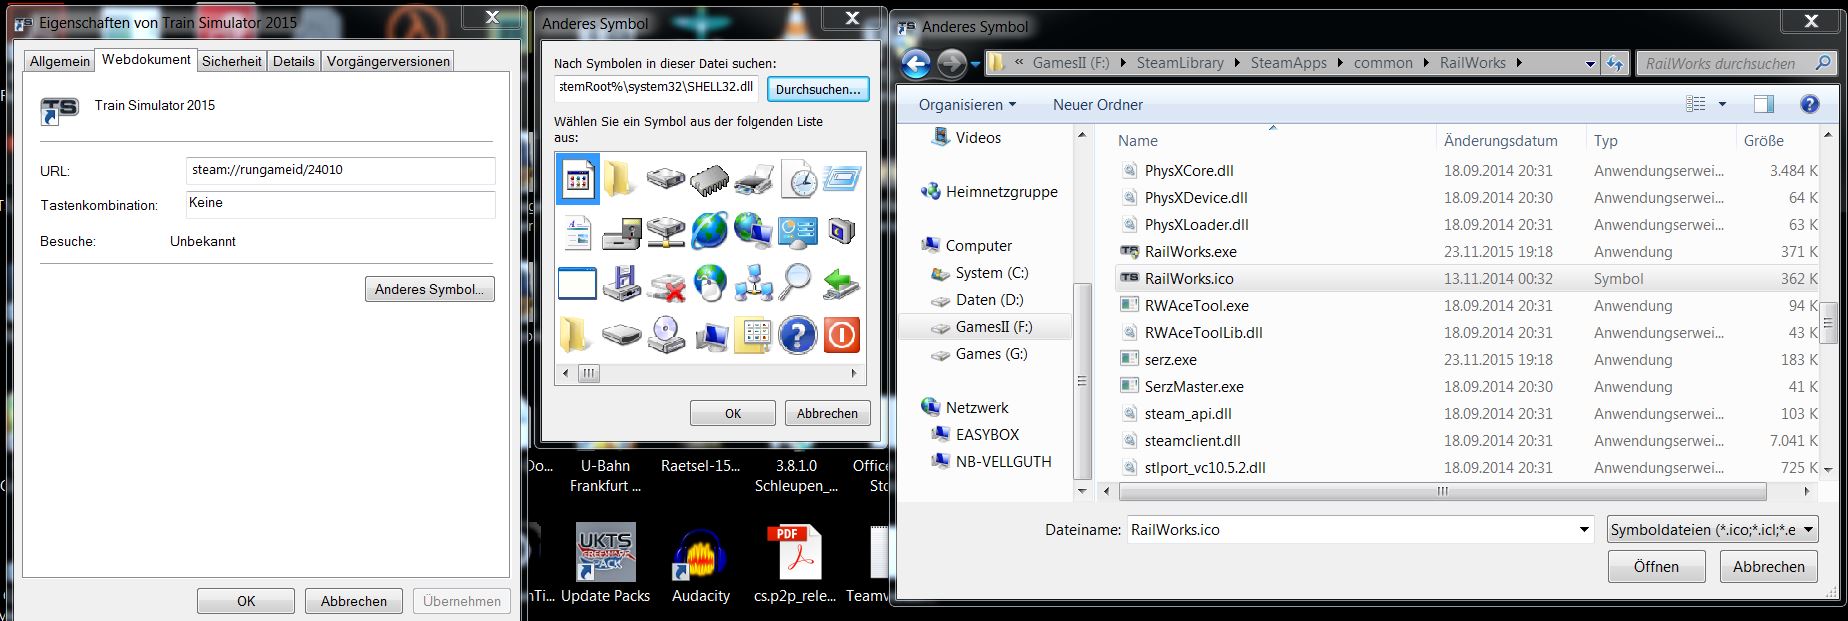This screenshot has width=1848, height=621.
Task: Select the green arrow USB device icon
Action: pos(841,284)
